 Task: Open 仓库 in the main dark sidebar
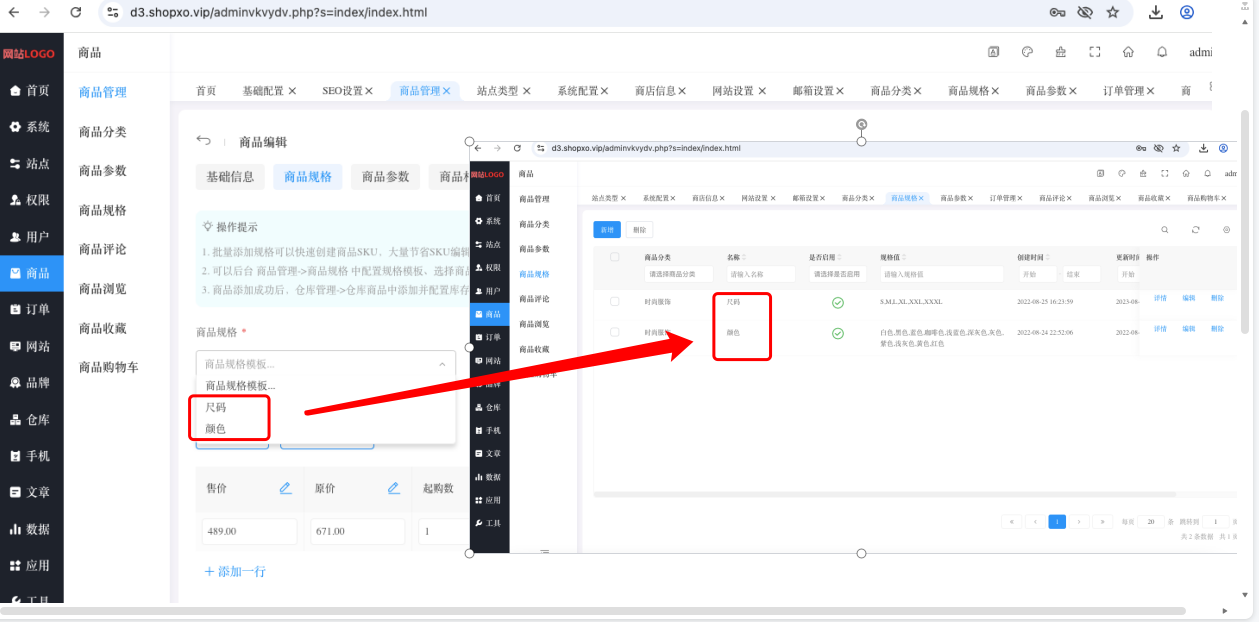[x=31, y=419]
